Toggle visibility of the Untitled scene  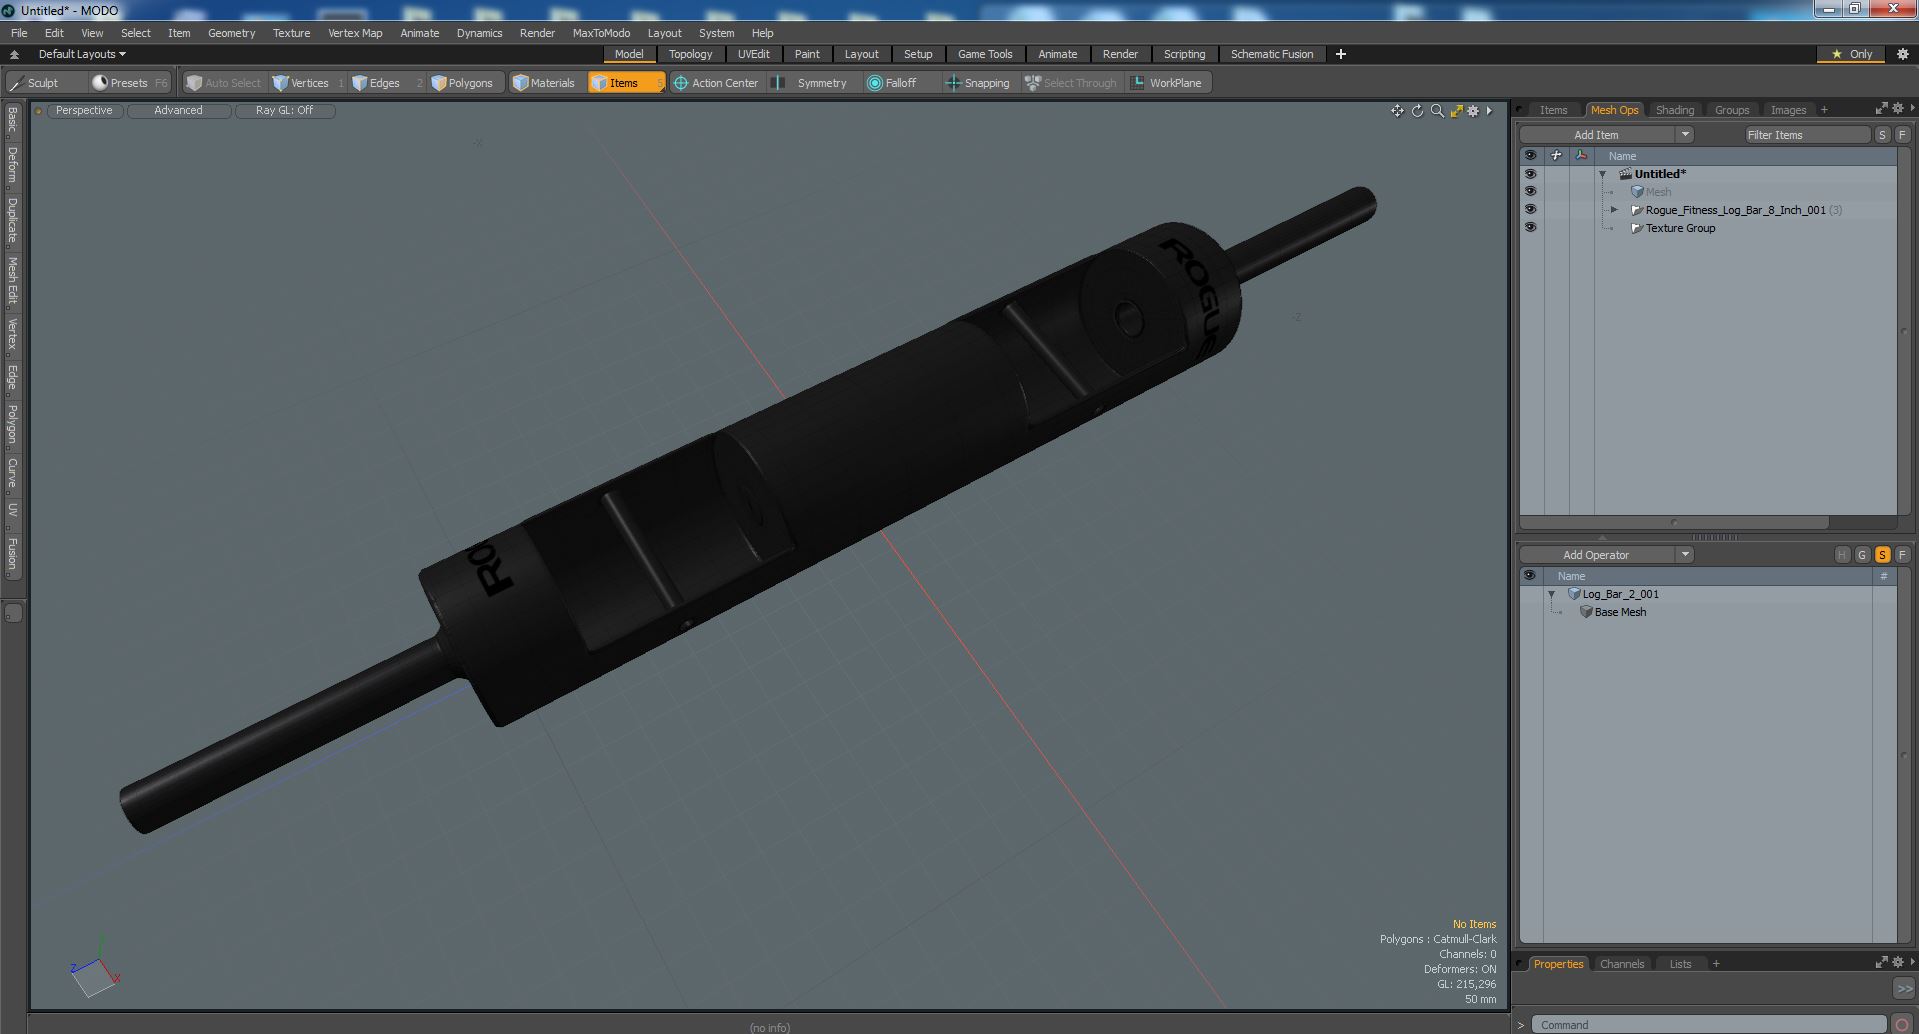(x=1530, y=174)
